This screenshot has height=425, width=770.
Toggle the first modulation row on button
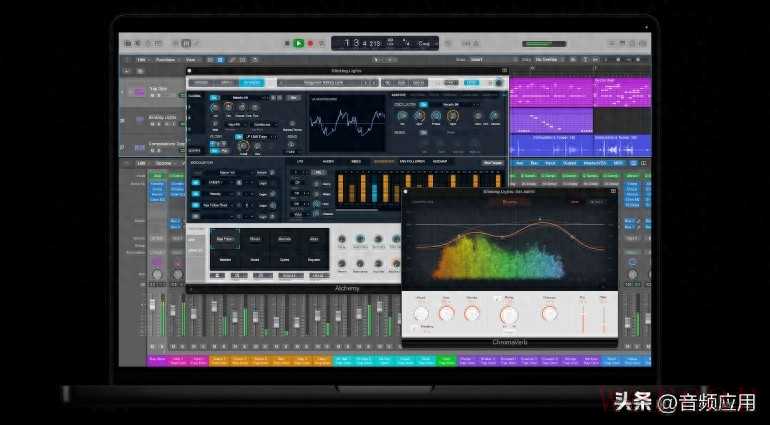coord(197,184)
